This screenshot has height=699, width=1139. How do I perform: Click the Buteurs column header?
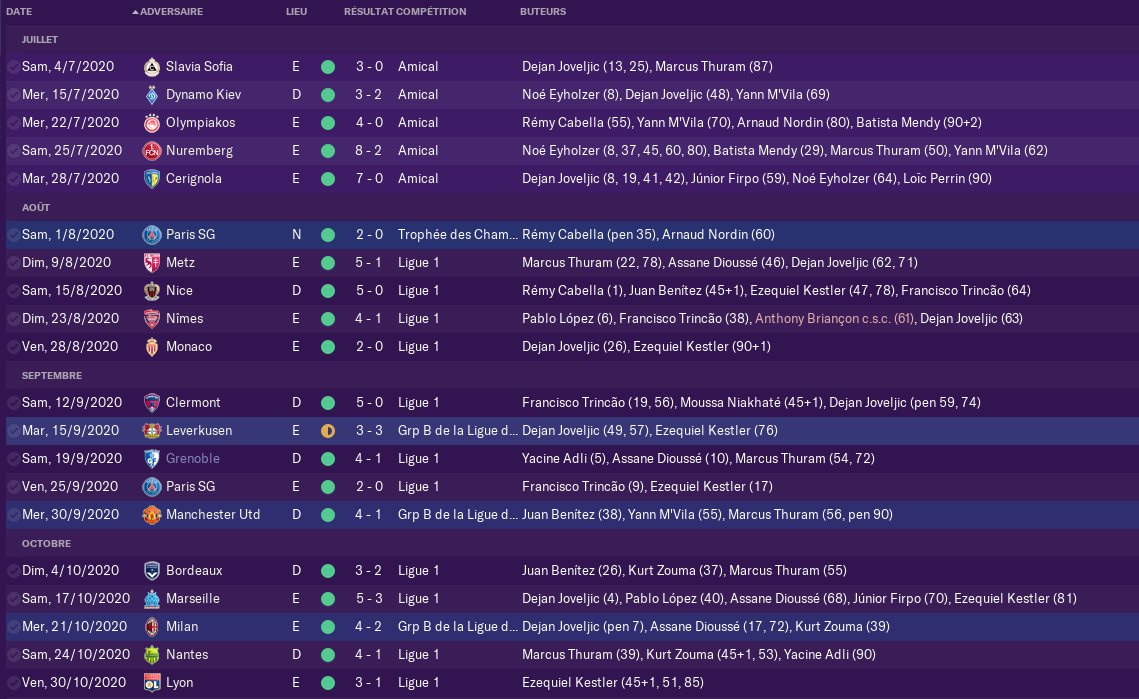543,12
